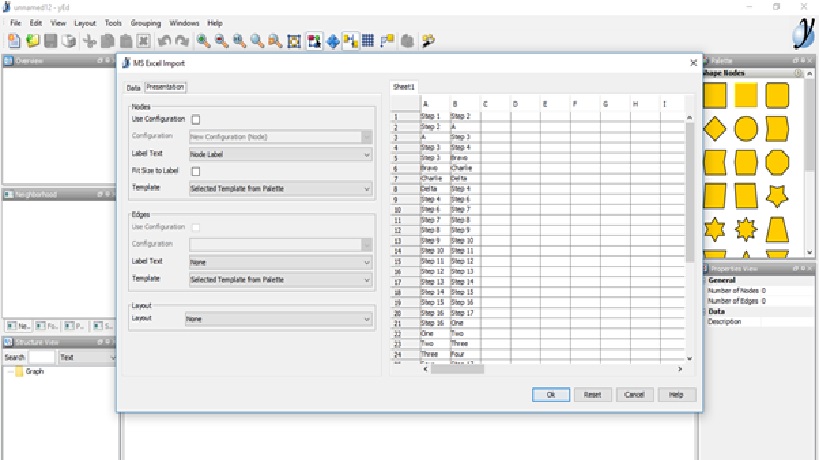
Task: Select the octagon shape in Palette
Action: click(777, 162)
